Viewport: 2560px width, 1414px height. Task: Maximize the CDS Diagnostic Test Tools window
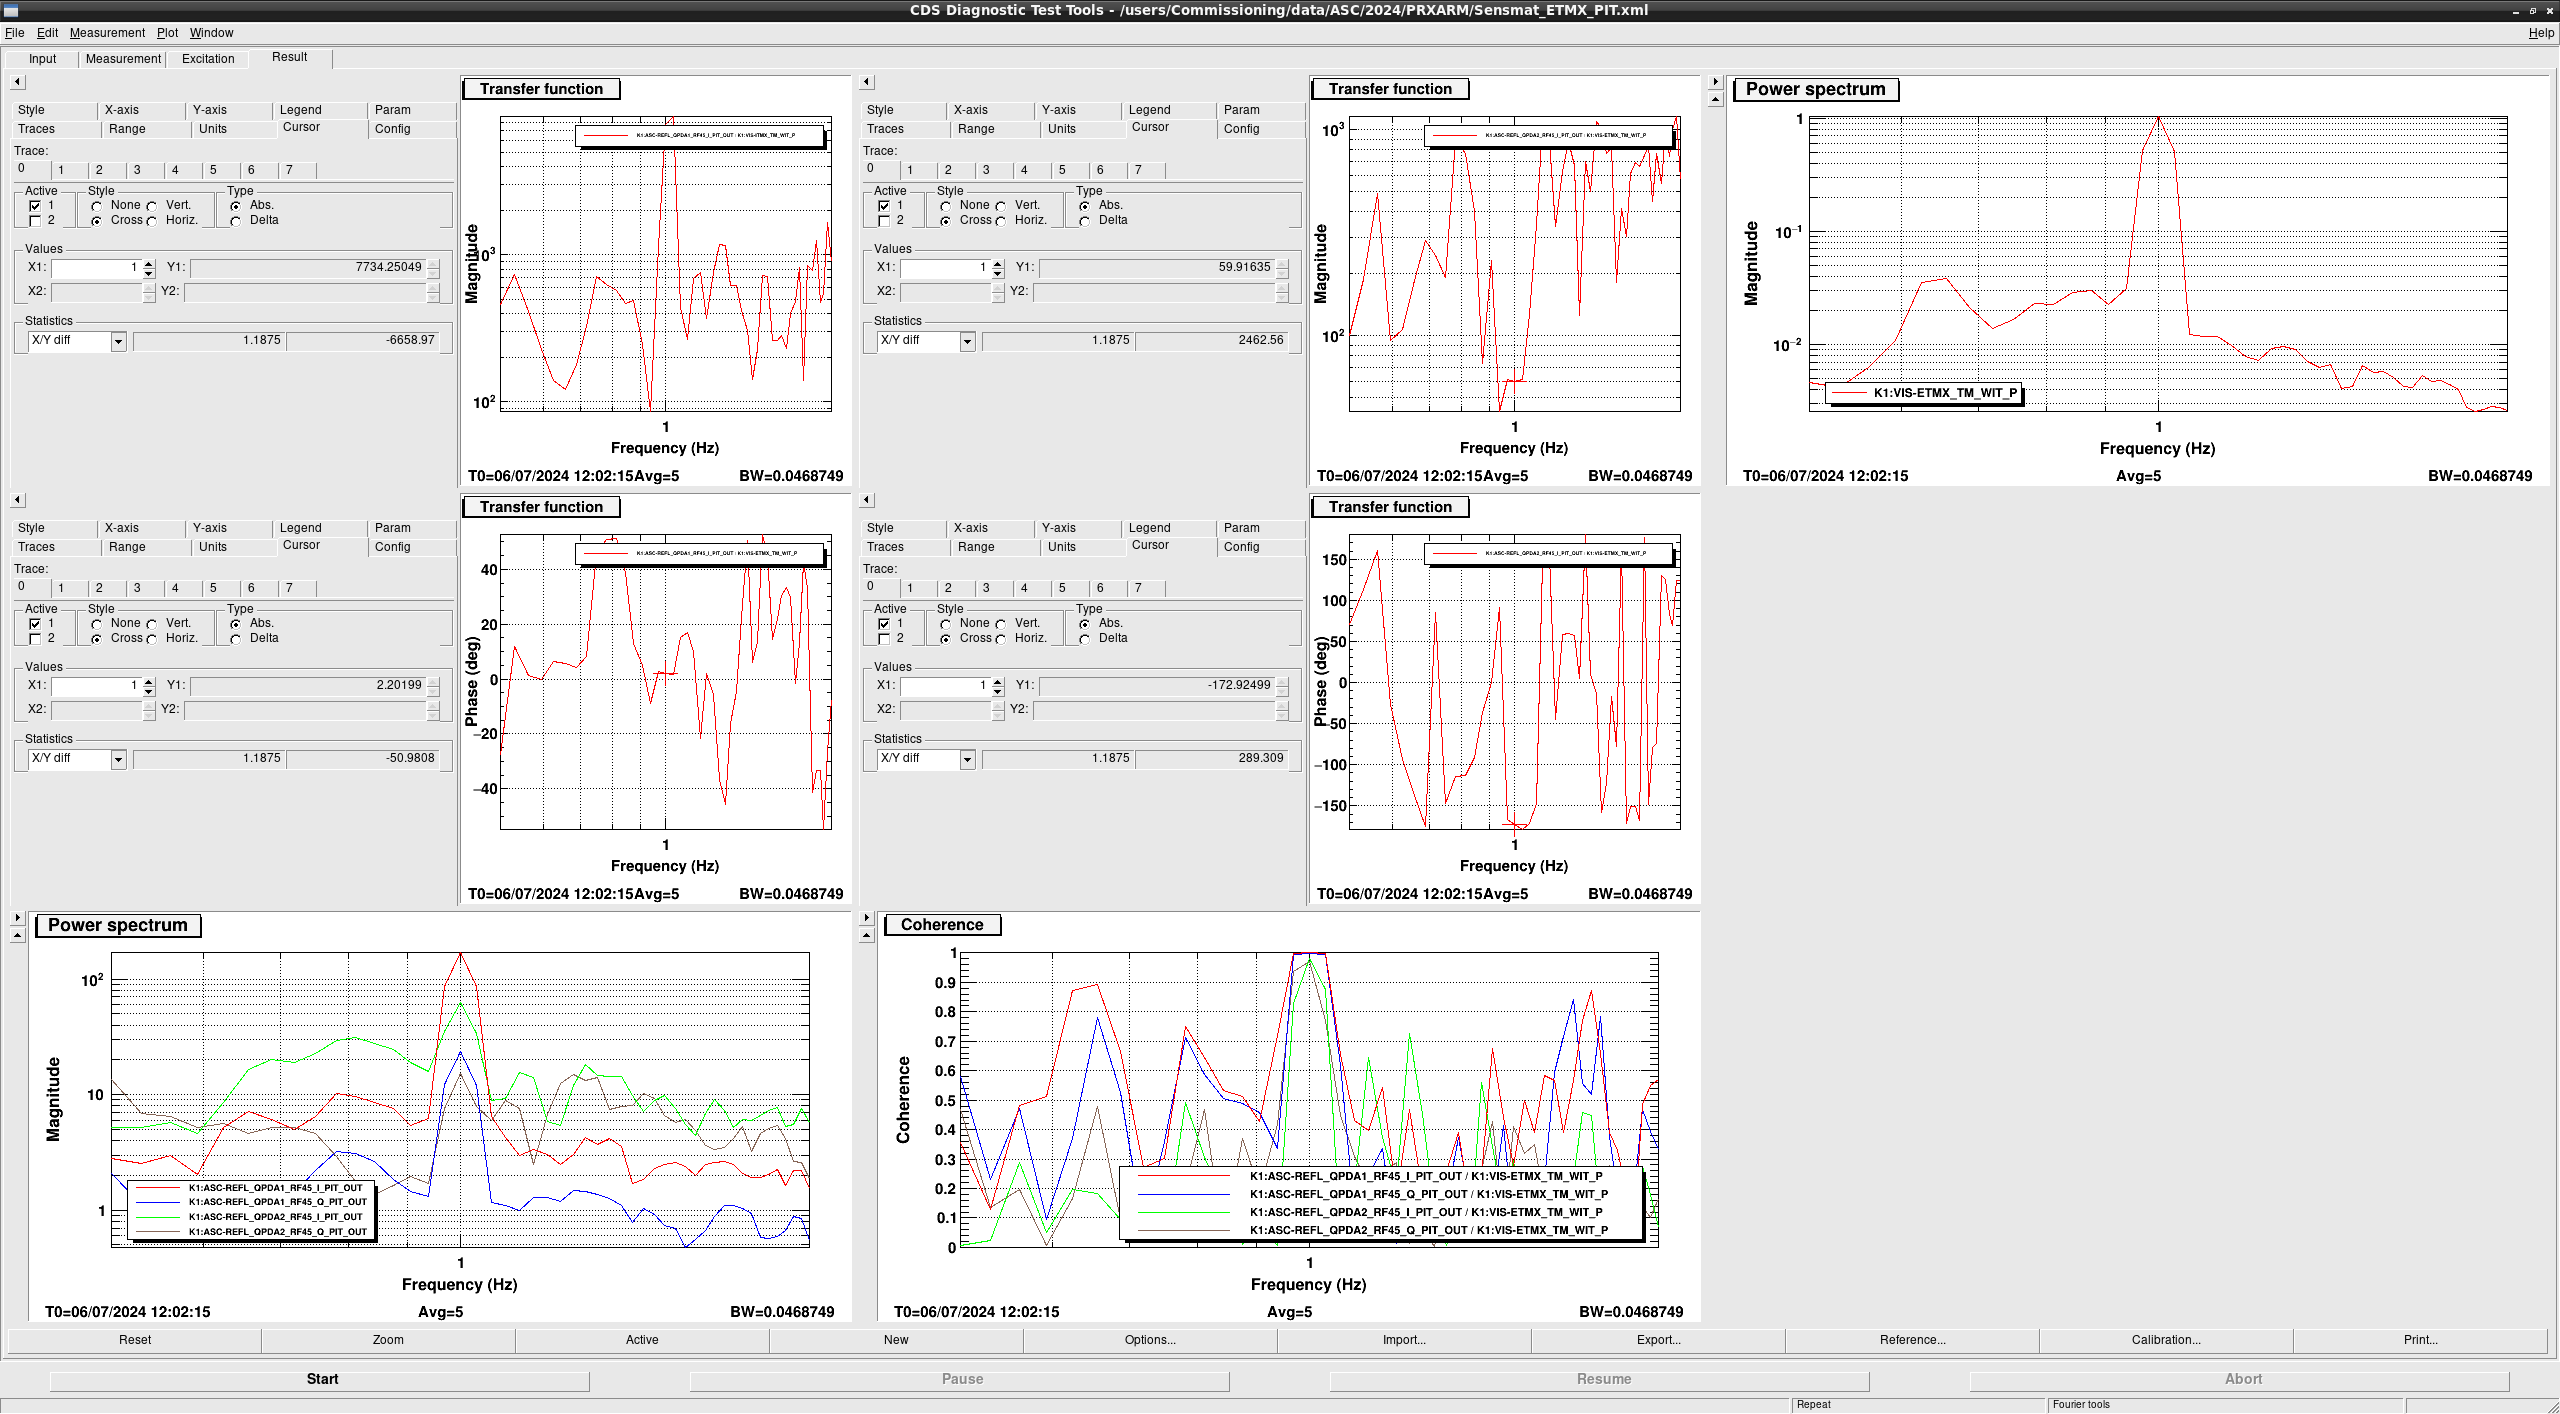pyautogui.click(x=2533, y=10)
